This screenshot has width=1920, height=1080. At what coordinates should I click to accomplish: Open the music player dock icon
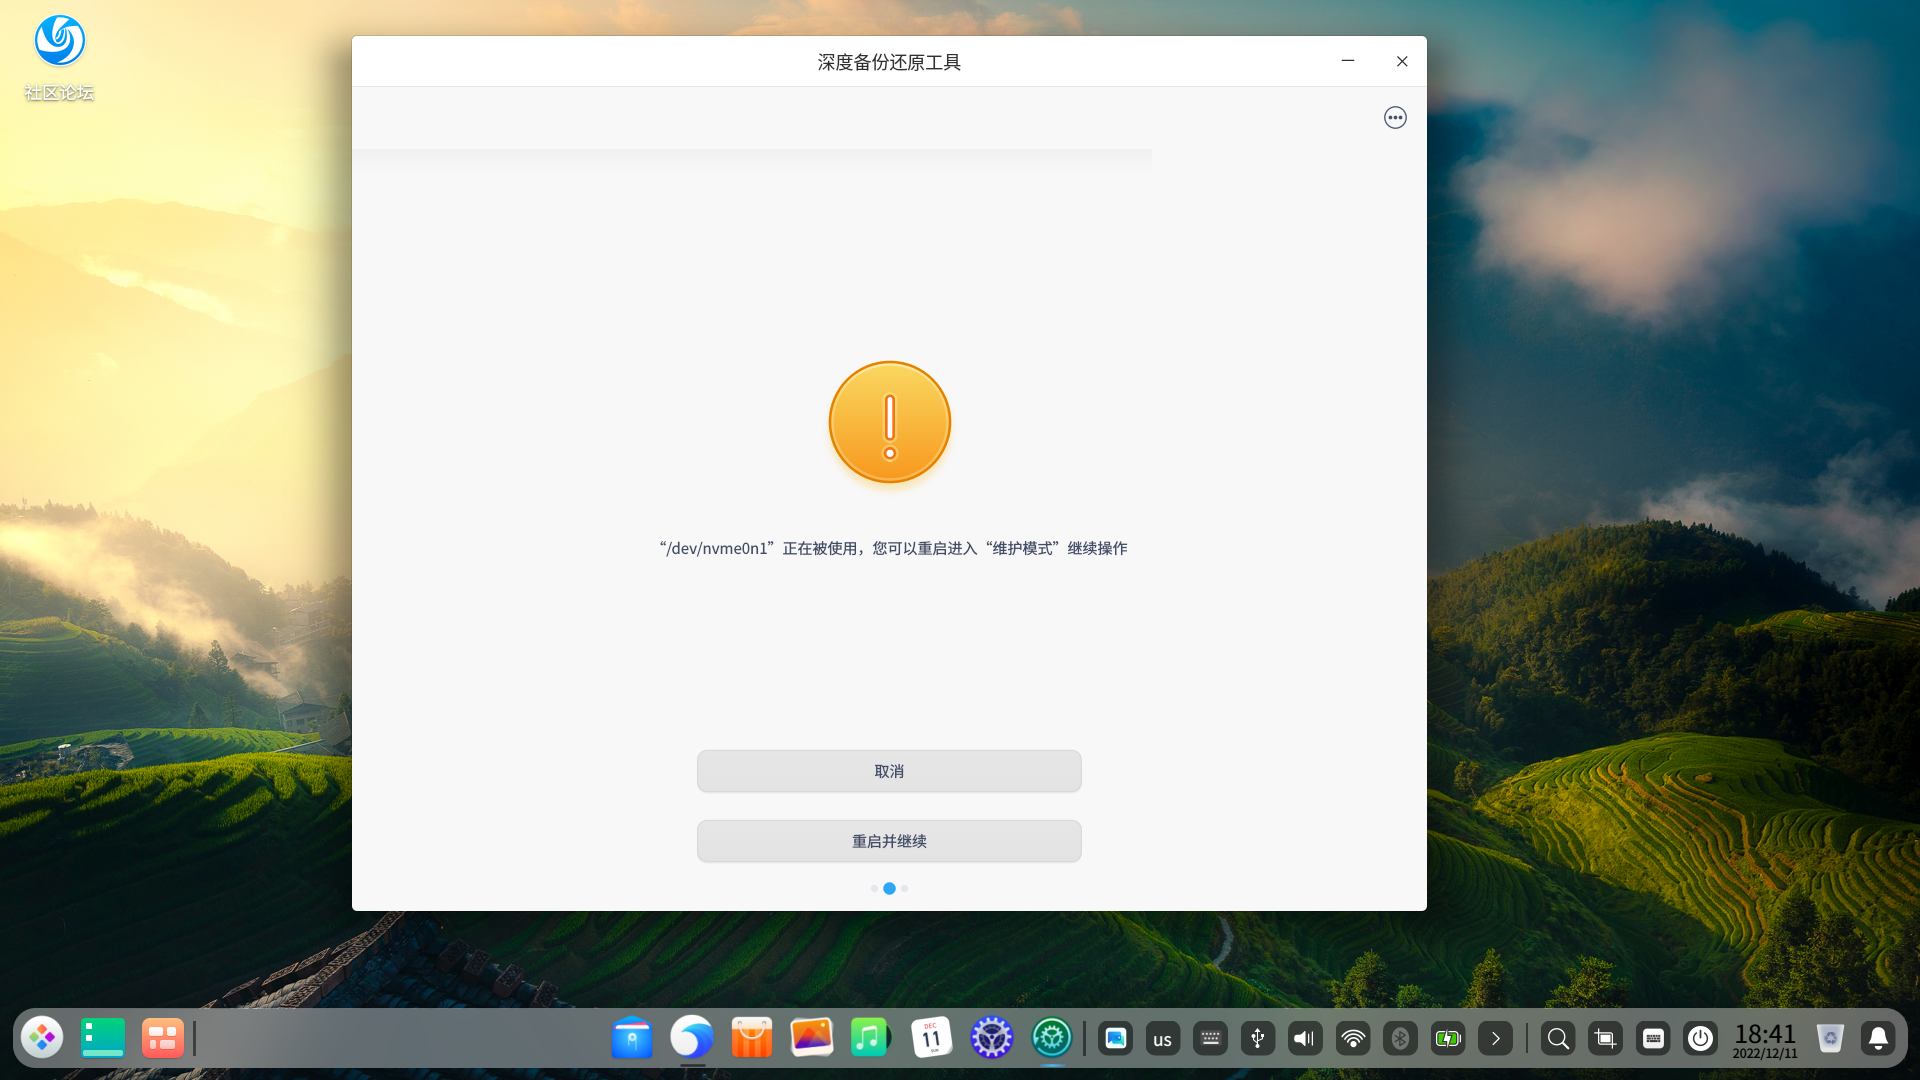[870, 1038]
